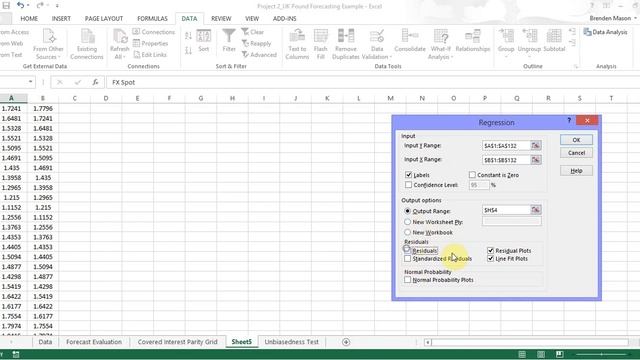Open the INSERT ribbon tab
The image size is (640, 360).
(61, 19)
